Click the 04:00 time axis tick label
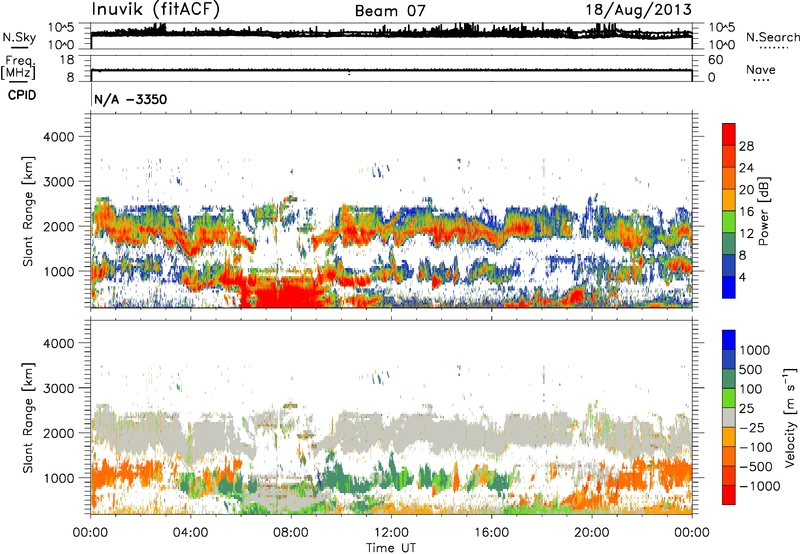Screen dimensions: 800x554 pos(190,533)
